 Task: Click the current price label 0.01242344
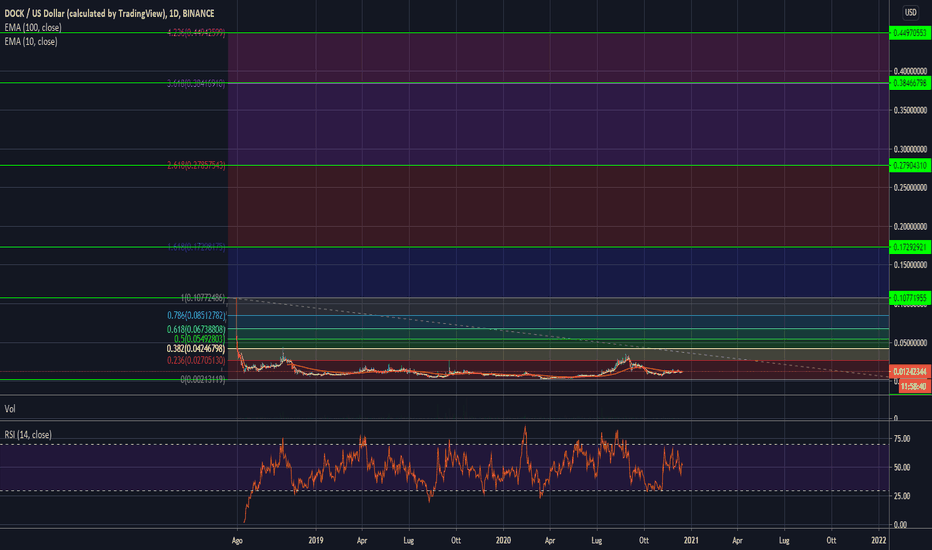909,372
